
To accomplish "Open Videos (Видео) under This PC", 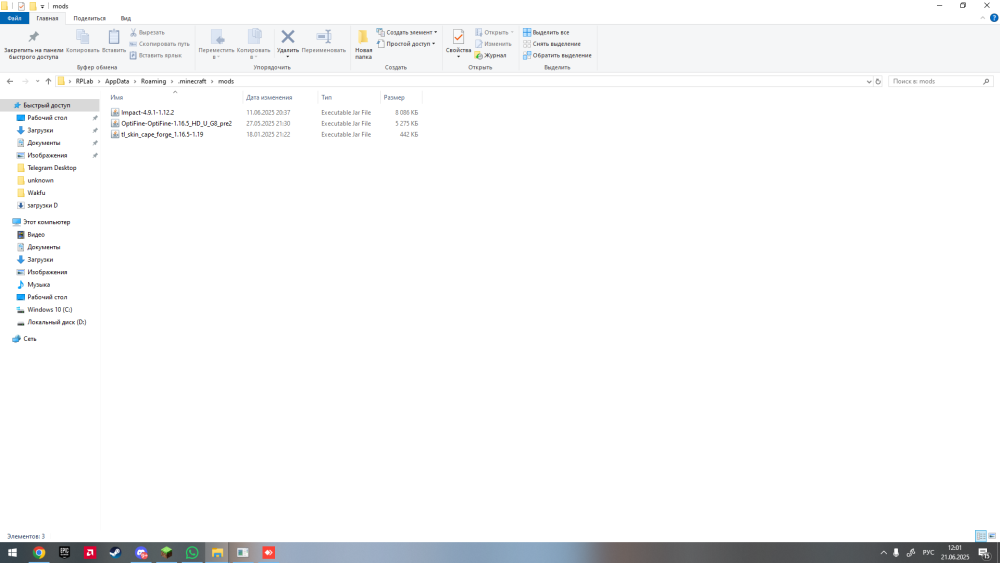I will pos(36,235).
